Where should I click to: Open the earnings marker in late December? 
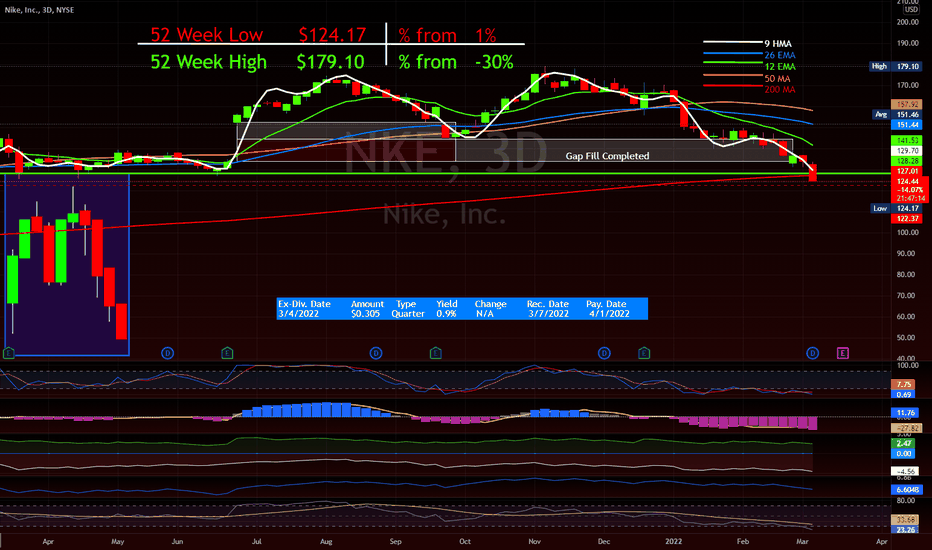click(x=644, y=353)
